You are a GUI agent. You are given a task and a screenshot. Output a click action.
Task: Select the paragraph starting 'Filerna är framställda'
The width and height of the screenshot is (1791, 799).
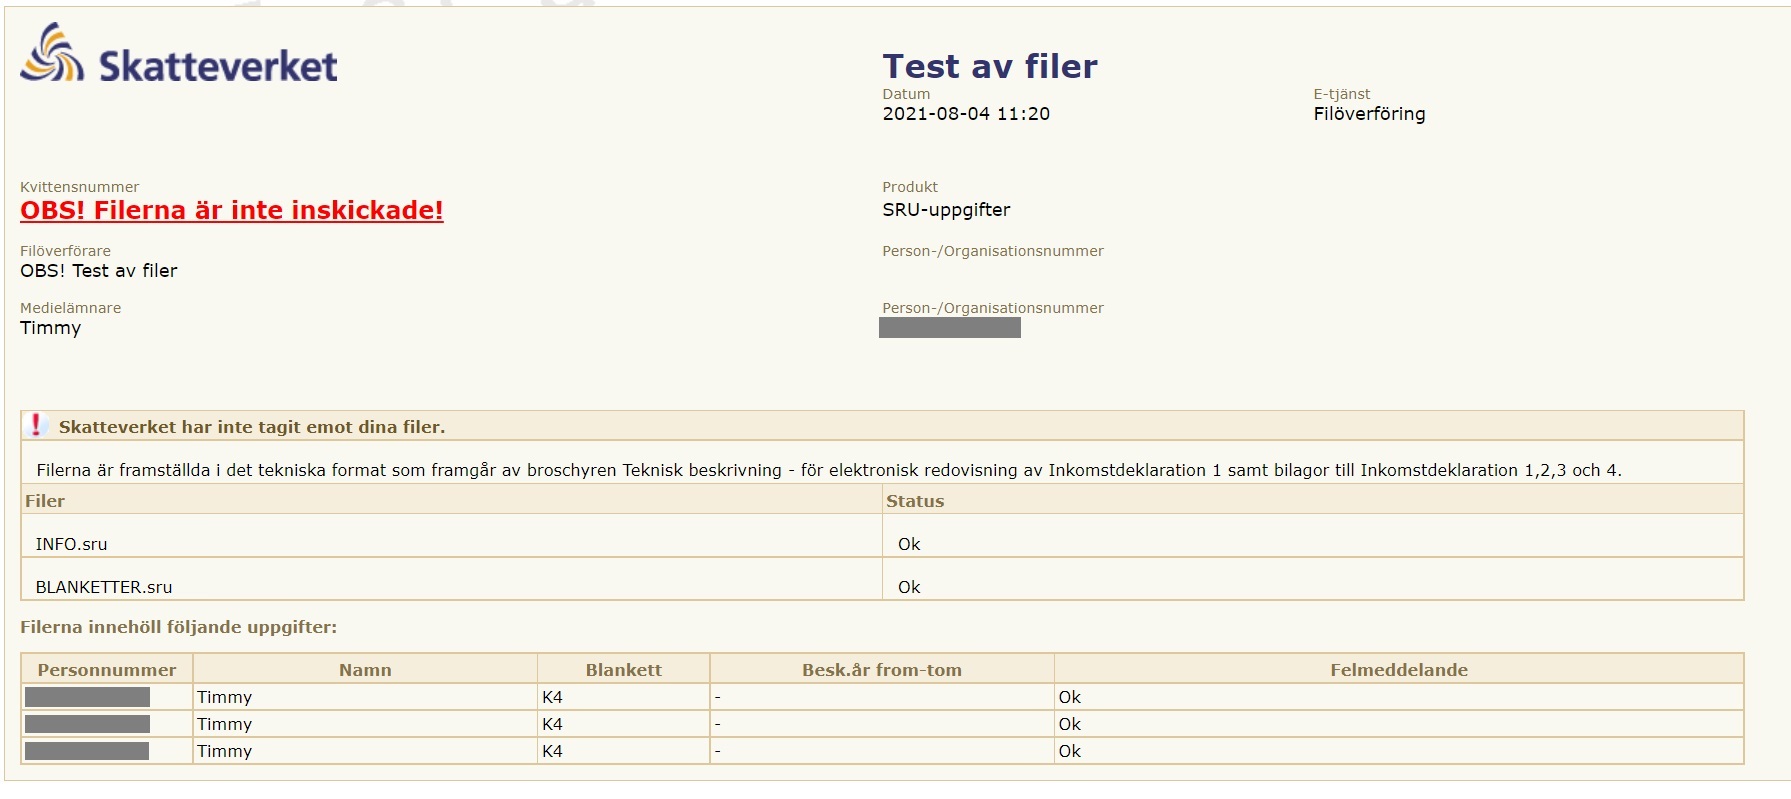(x=829, y=470)
